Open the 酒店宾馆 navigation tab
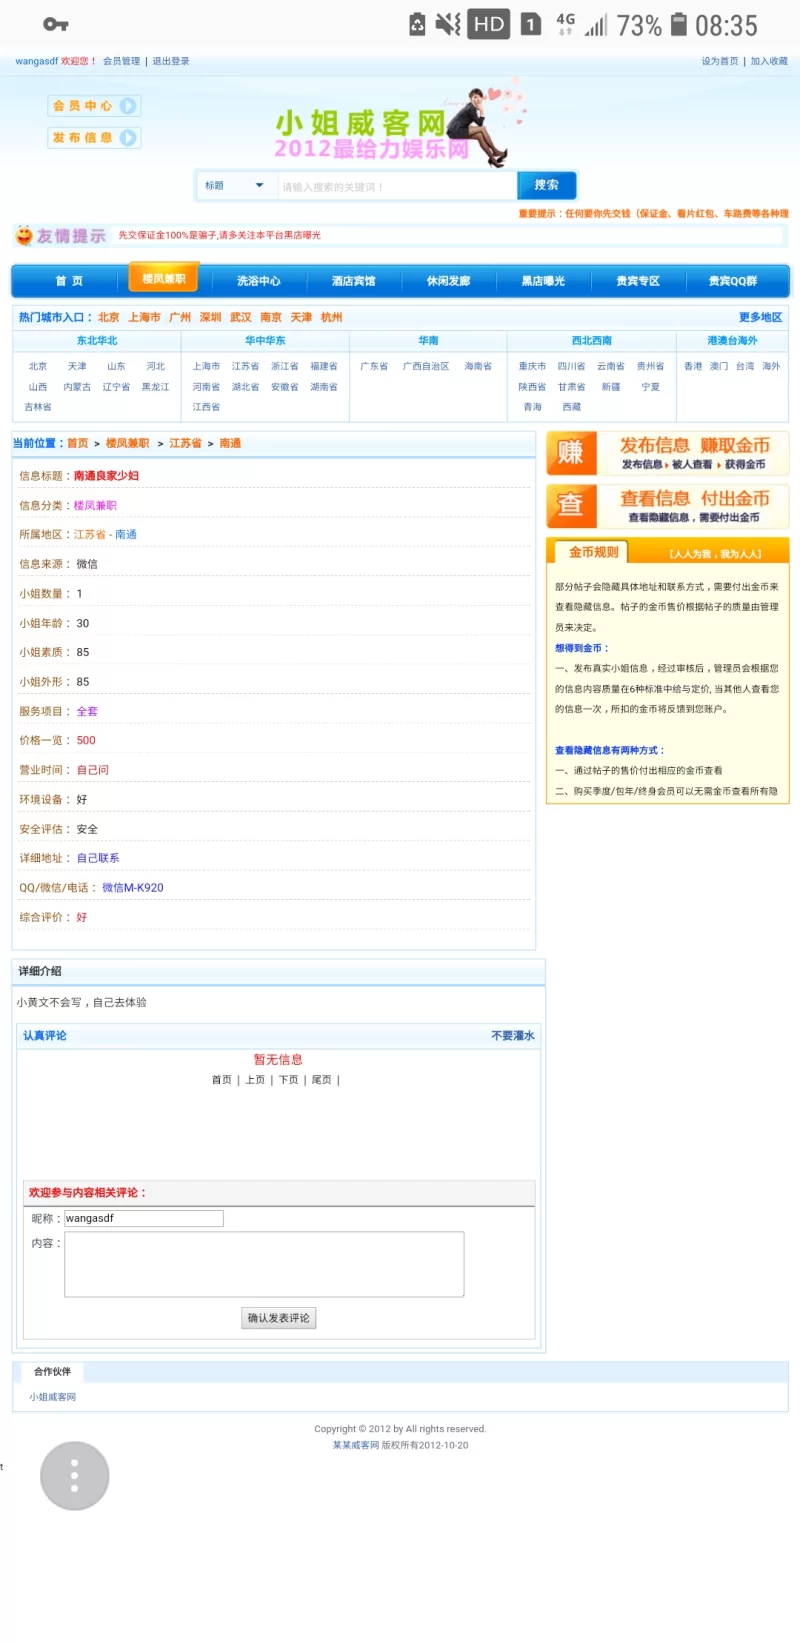 [x=353, y=281]
